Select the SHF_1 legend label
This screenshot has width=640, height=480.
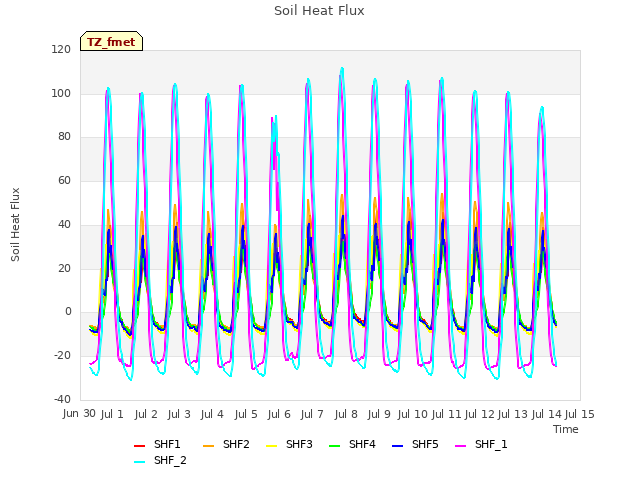(x=491, y=444)
